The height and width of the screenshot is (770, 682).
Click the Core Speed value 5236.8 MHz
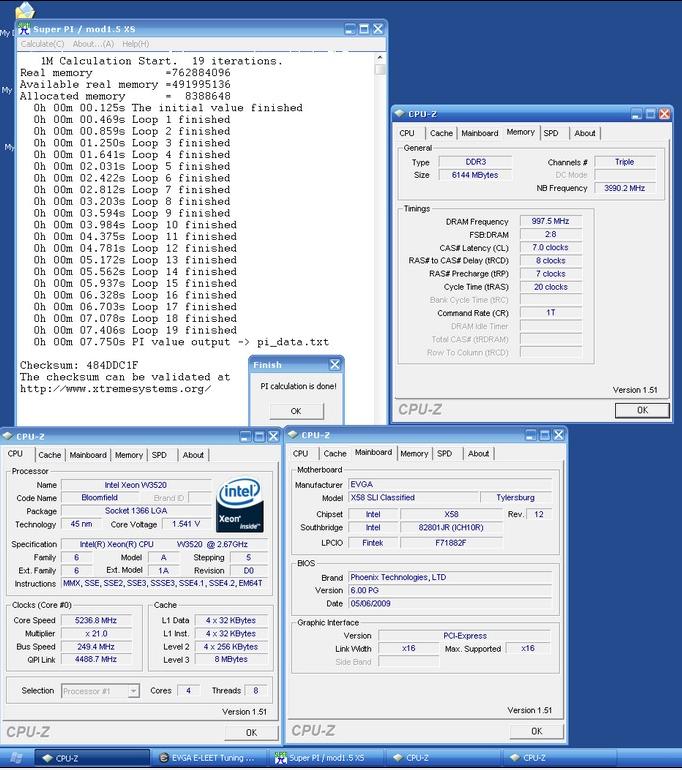(96, 620)
